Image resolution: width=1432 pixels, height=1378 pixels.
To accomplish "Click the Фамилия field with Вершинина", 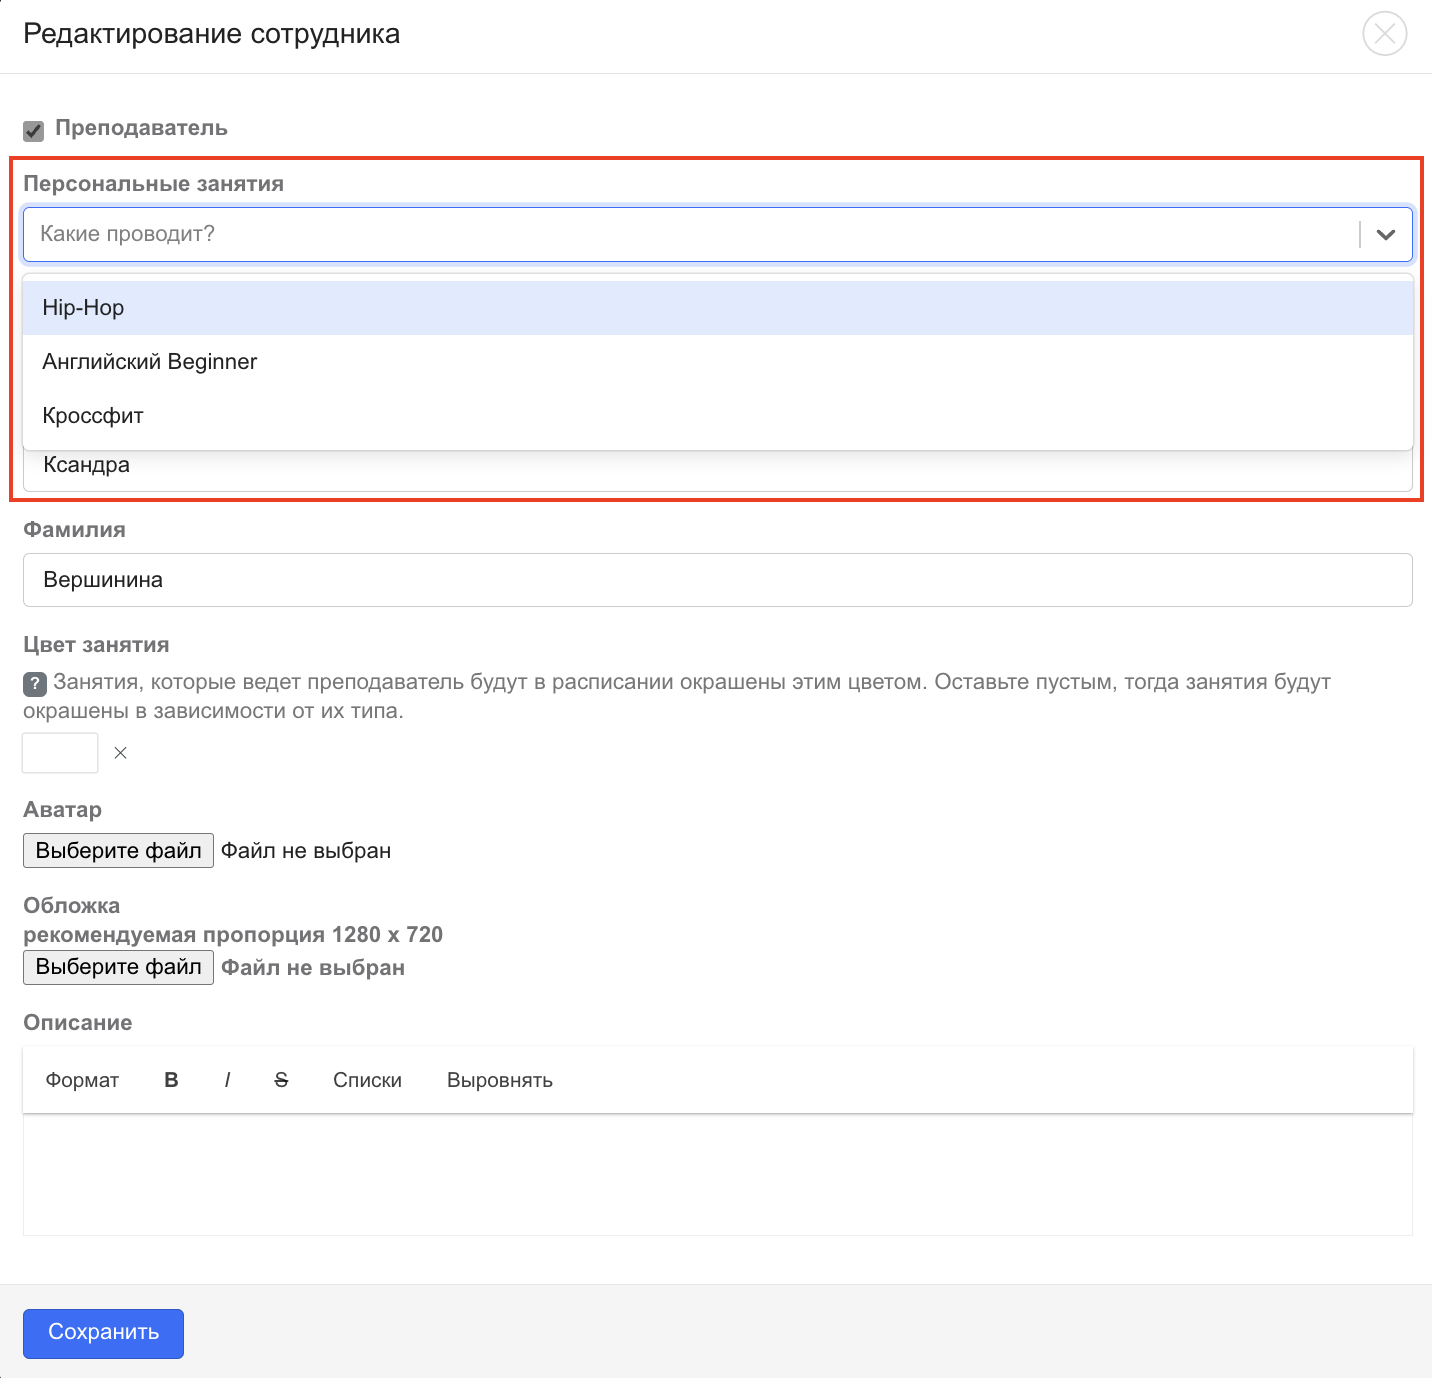I will tap(717, 580).
